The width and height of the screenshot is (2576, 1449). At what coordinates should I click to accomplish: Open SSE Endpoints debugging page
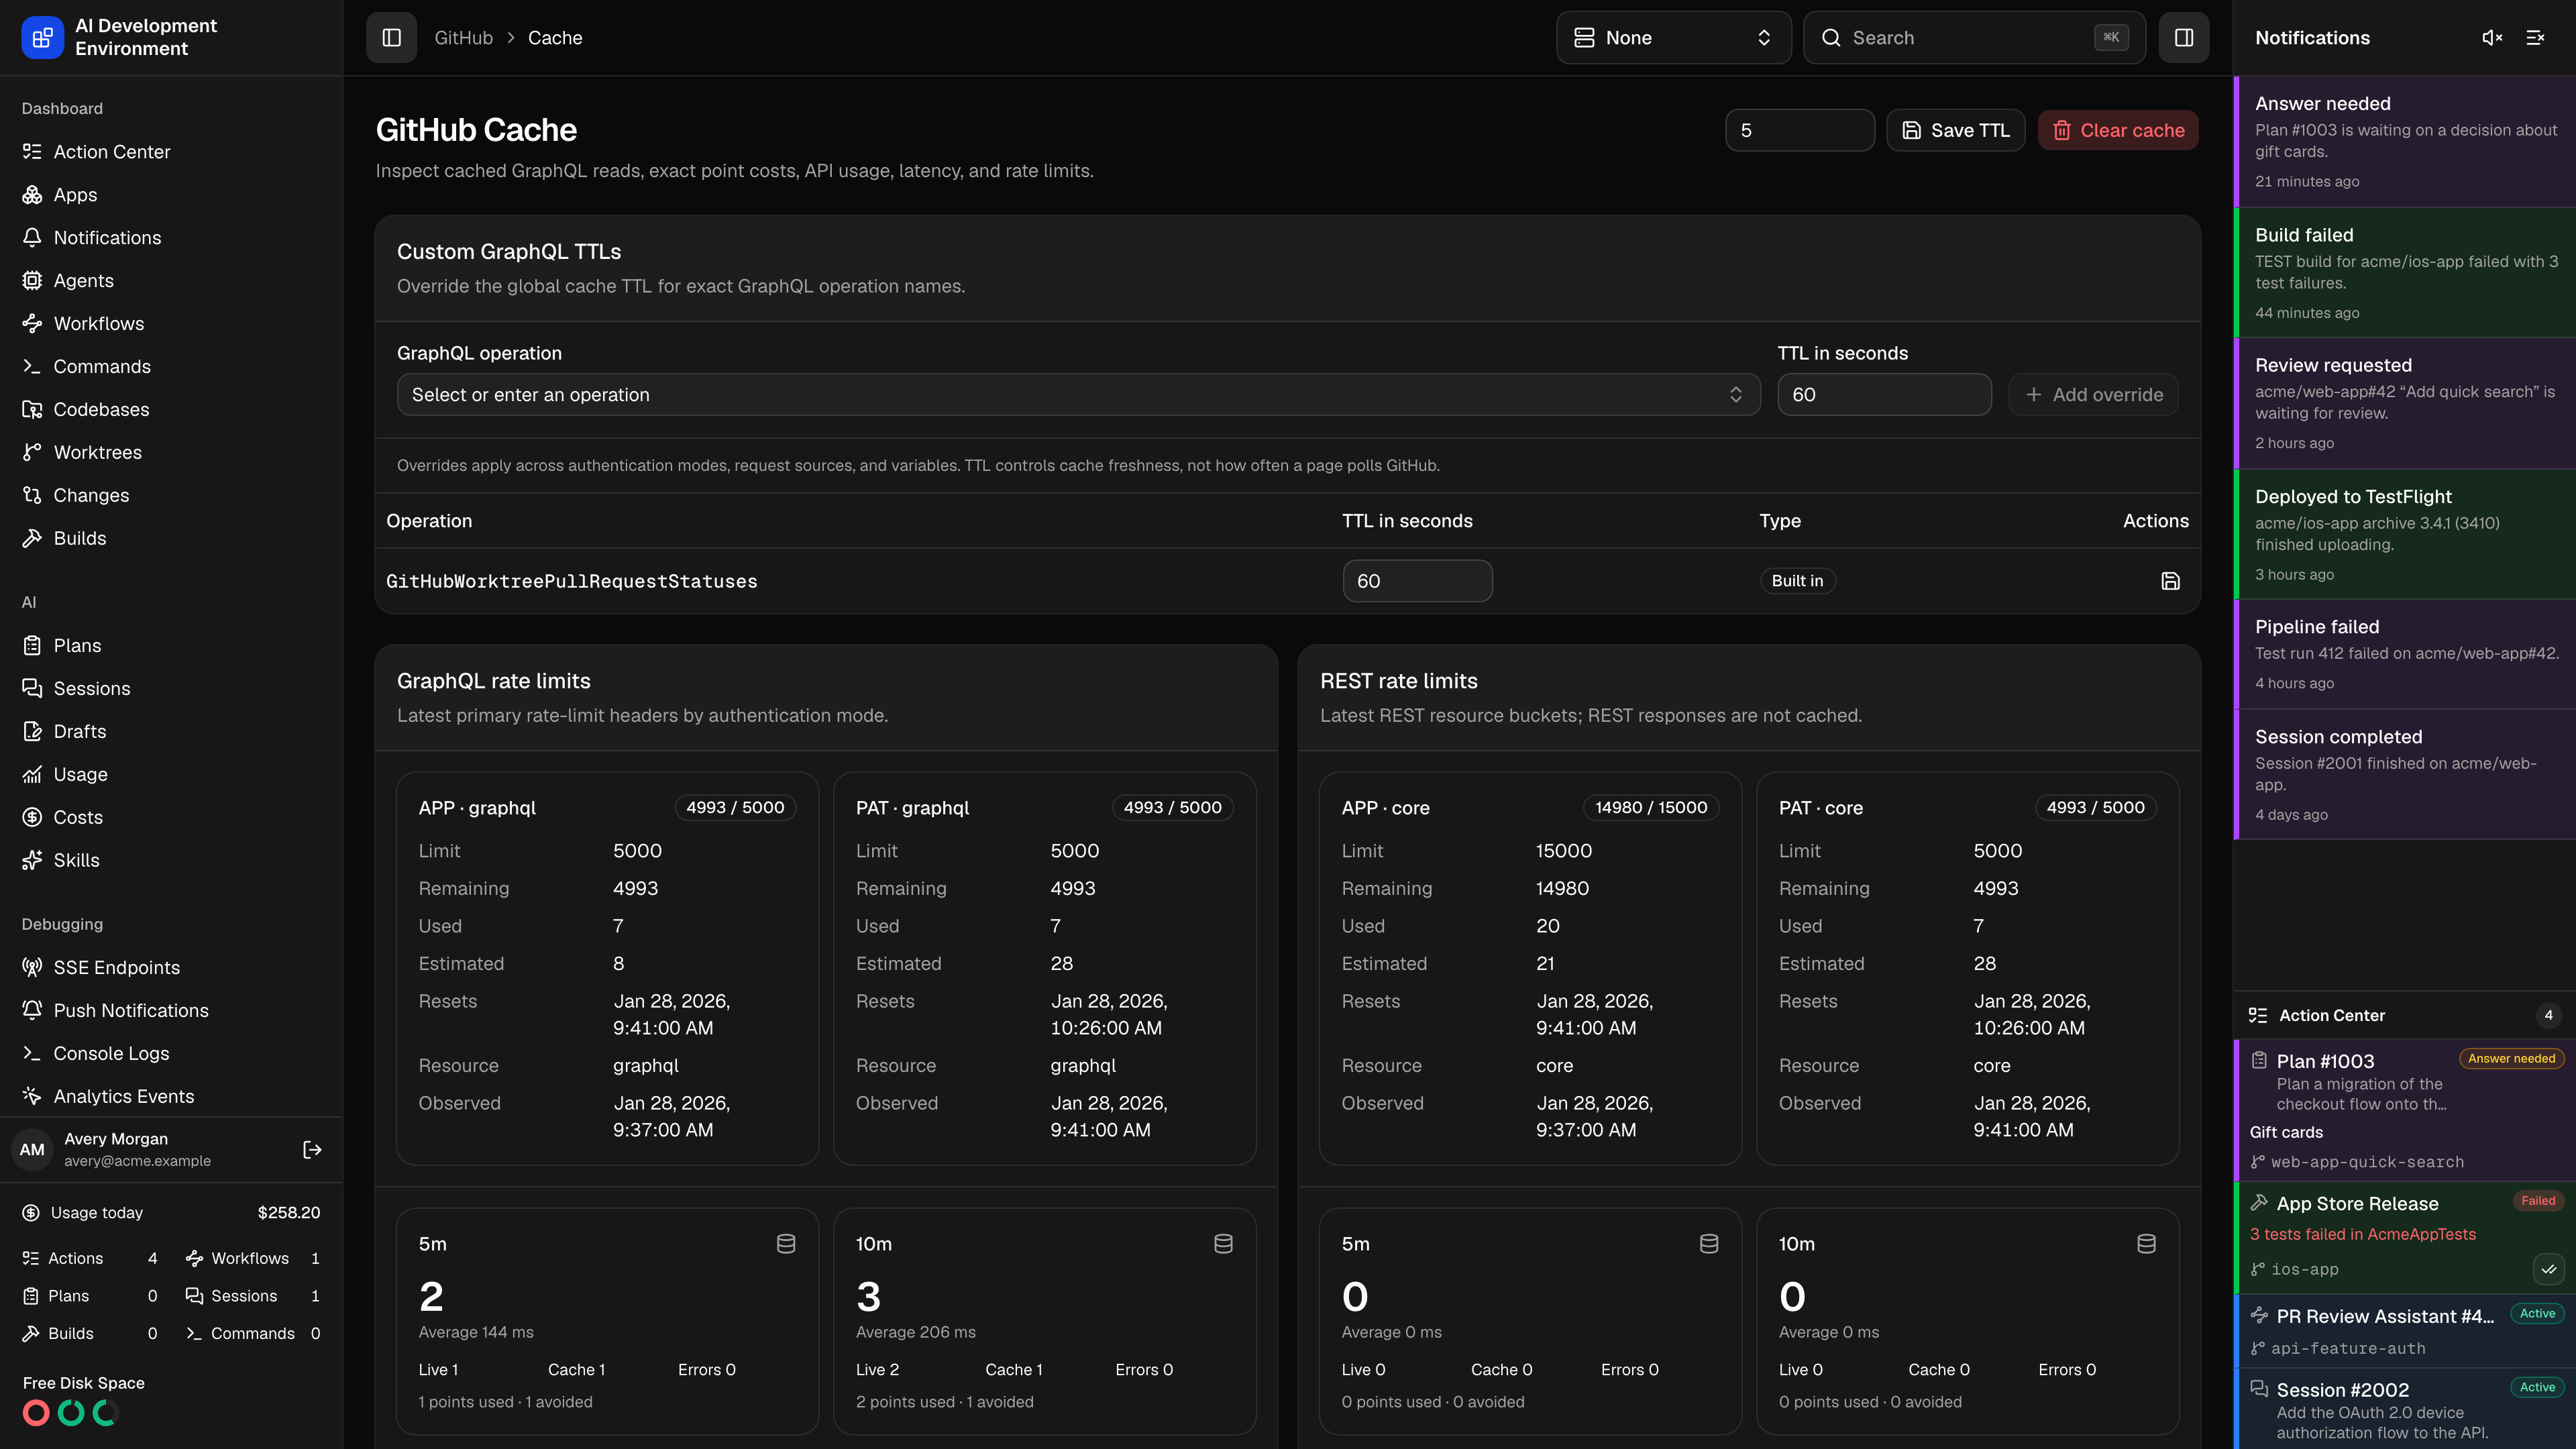[x=171, y=968]
